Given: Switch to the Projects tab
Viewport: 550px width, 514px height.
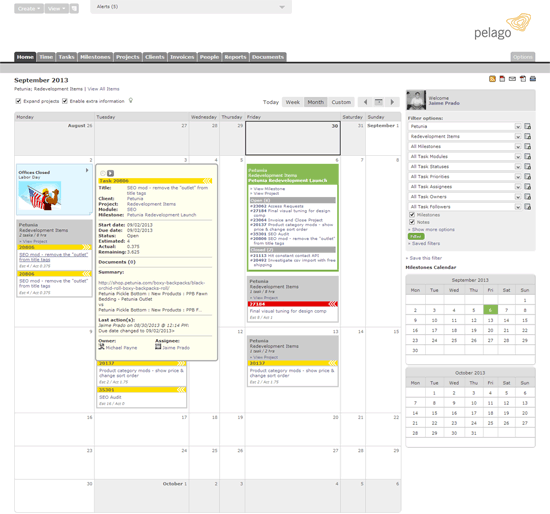Looking at the screenshot, I should tap(128, 57).
